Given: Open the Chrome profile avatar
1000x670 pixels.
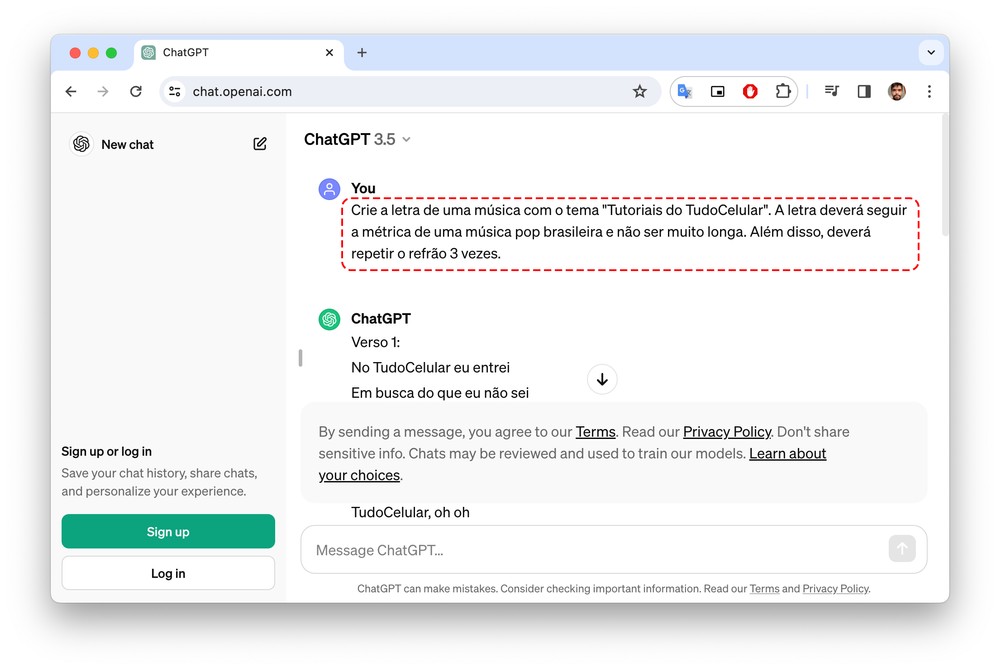Looking at the screenshot, I should click(x=897, y=92).
